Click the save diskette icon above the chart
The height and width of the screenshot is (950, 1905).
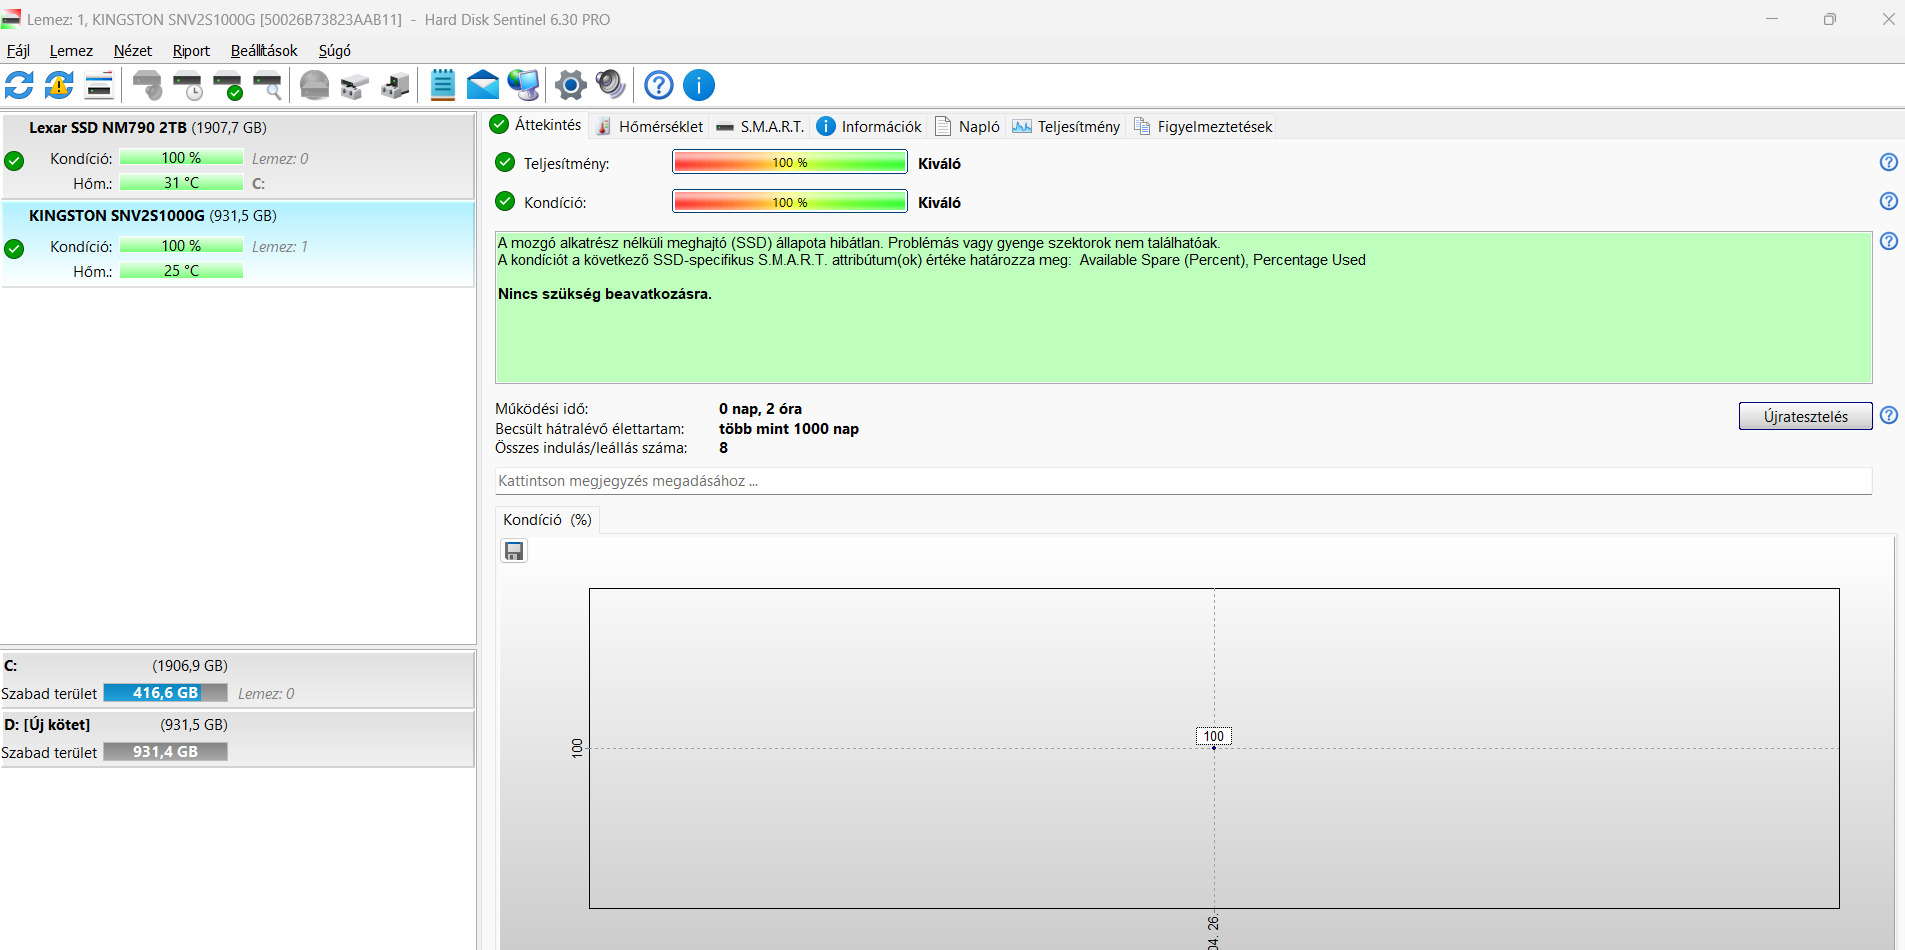tap(514, 551)
